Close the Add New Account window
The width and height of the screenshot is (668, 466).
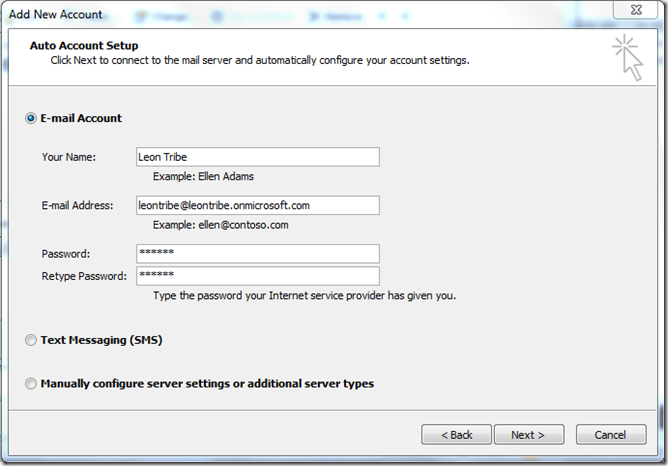pyautogui.click(x=636, y=9)
